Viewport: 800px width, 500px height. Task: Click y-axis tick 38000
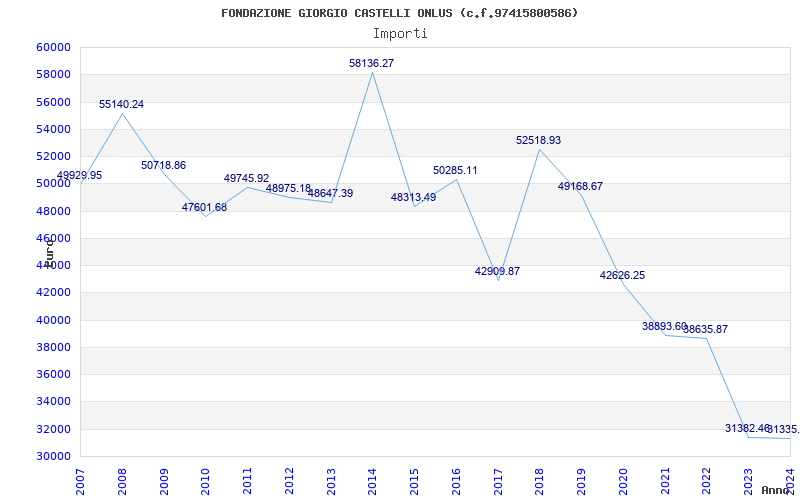coord(53,347)
